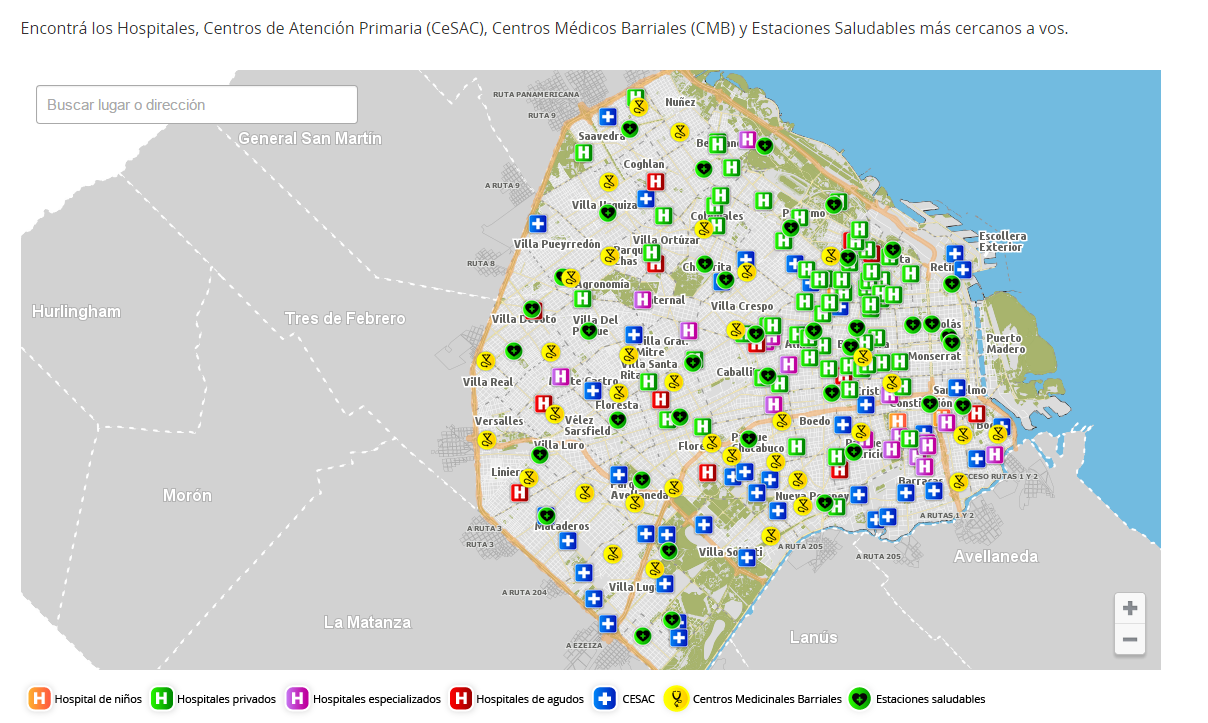
Task: Click the green private hospital marker below Saavedra
Action: [x=584, y=153]
